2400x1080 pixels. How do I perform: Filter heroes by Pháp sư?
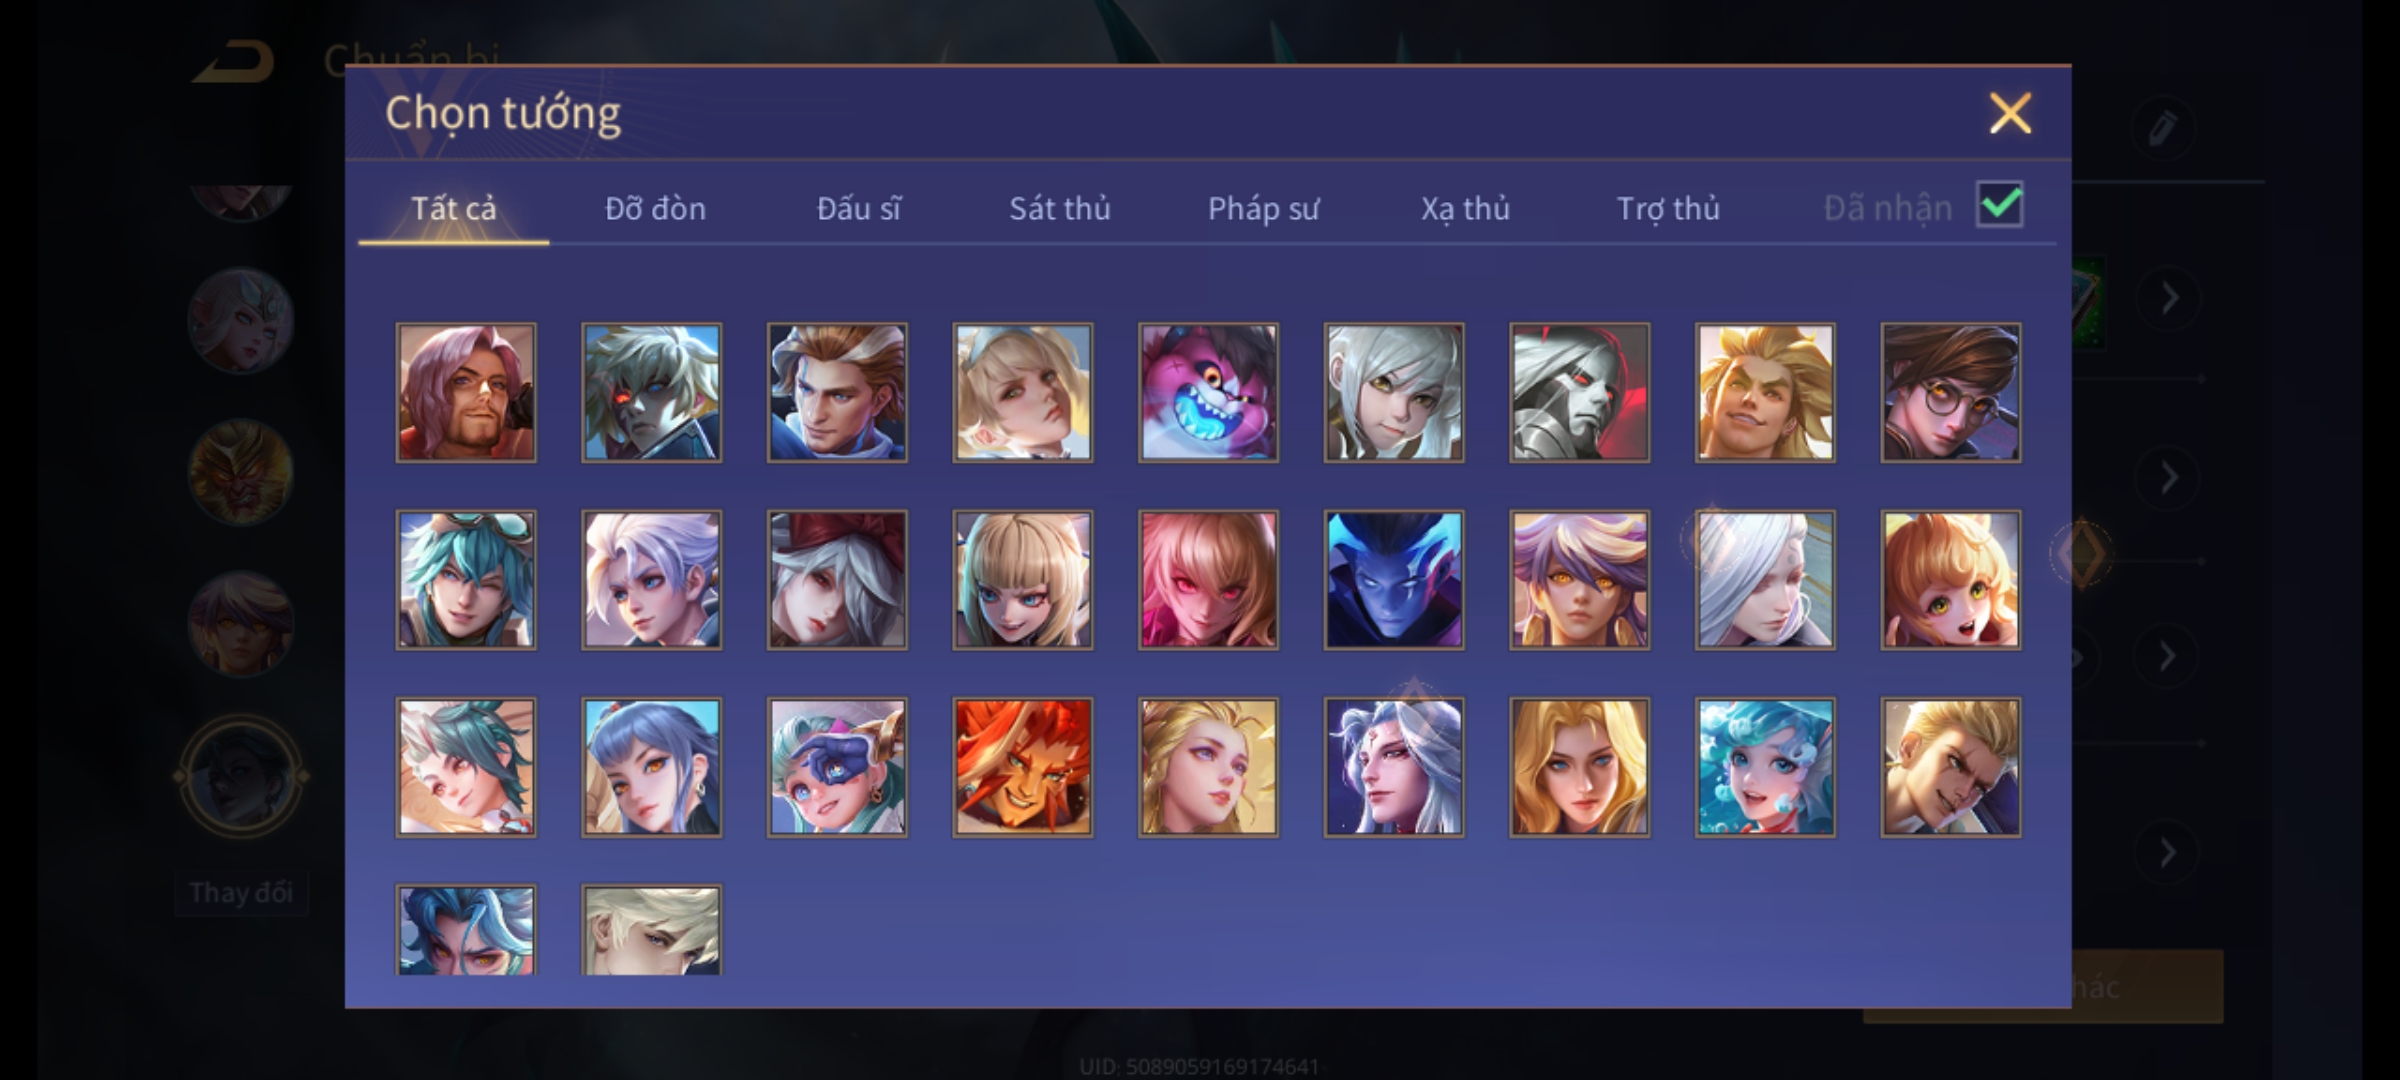pos(1263,208)
